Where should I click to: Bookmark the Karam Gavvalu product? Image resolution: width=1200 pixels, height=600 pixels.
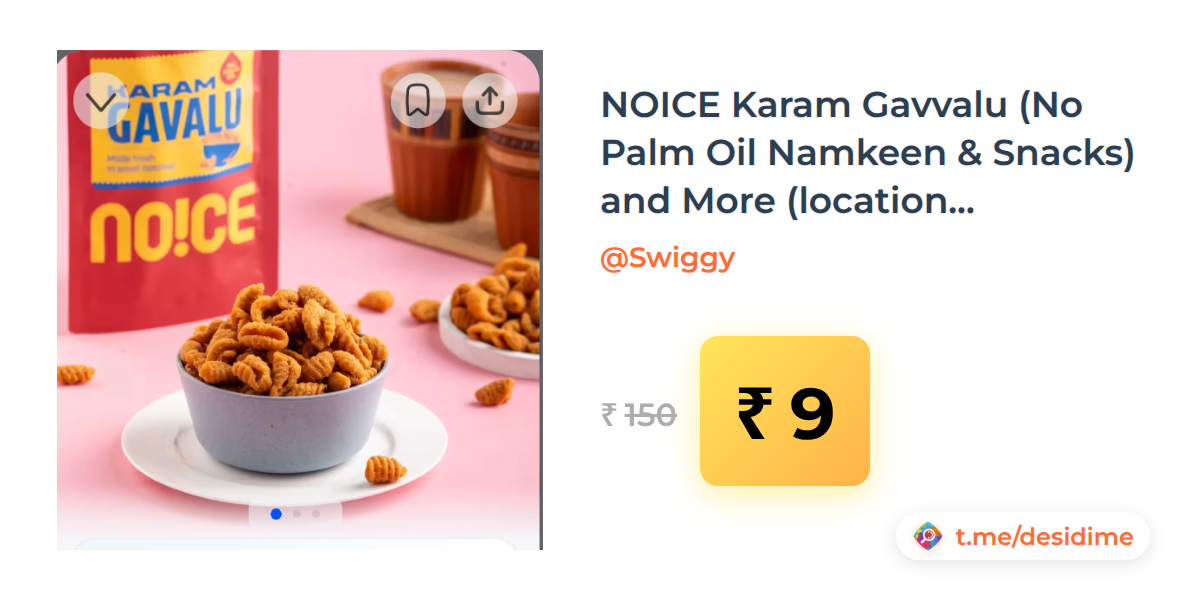417,101
